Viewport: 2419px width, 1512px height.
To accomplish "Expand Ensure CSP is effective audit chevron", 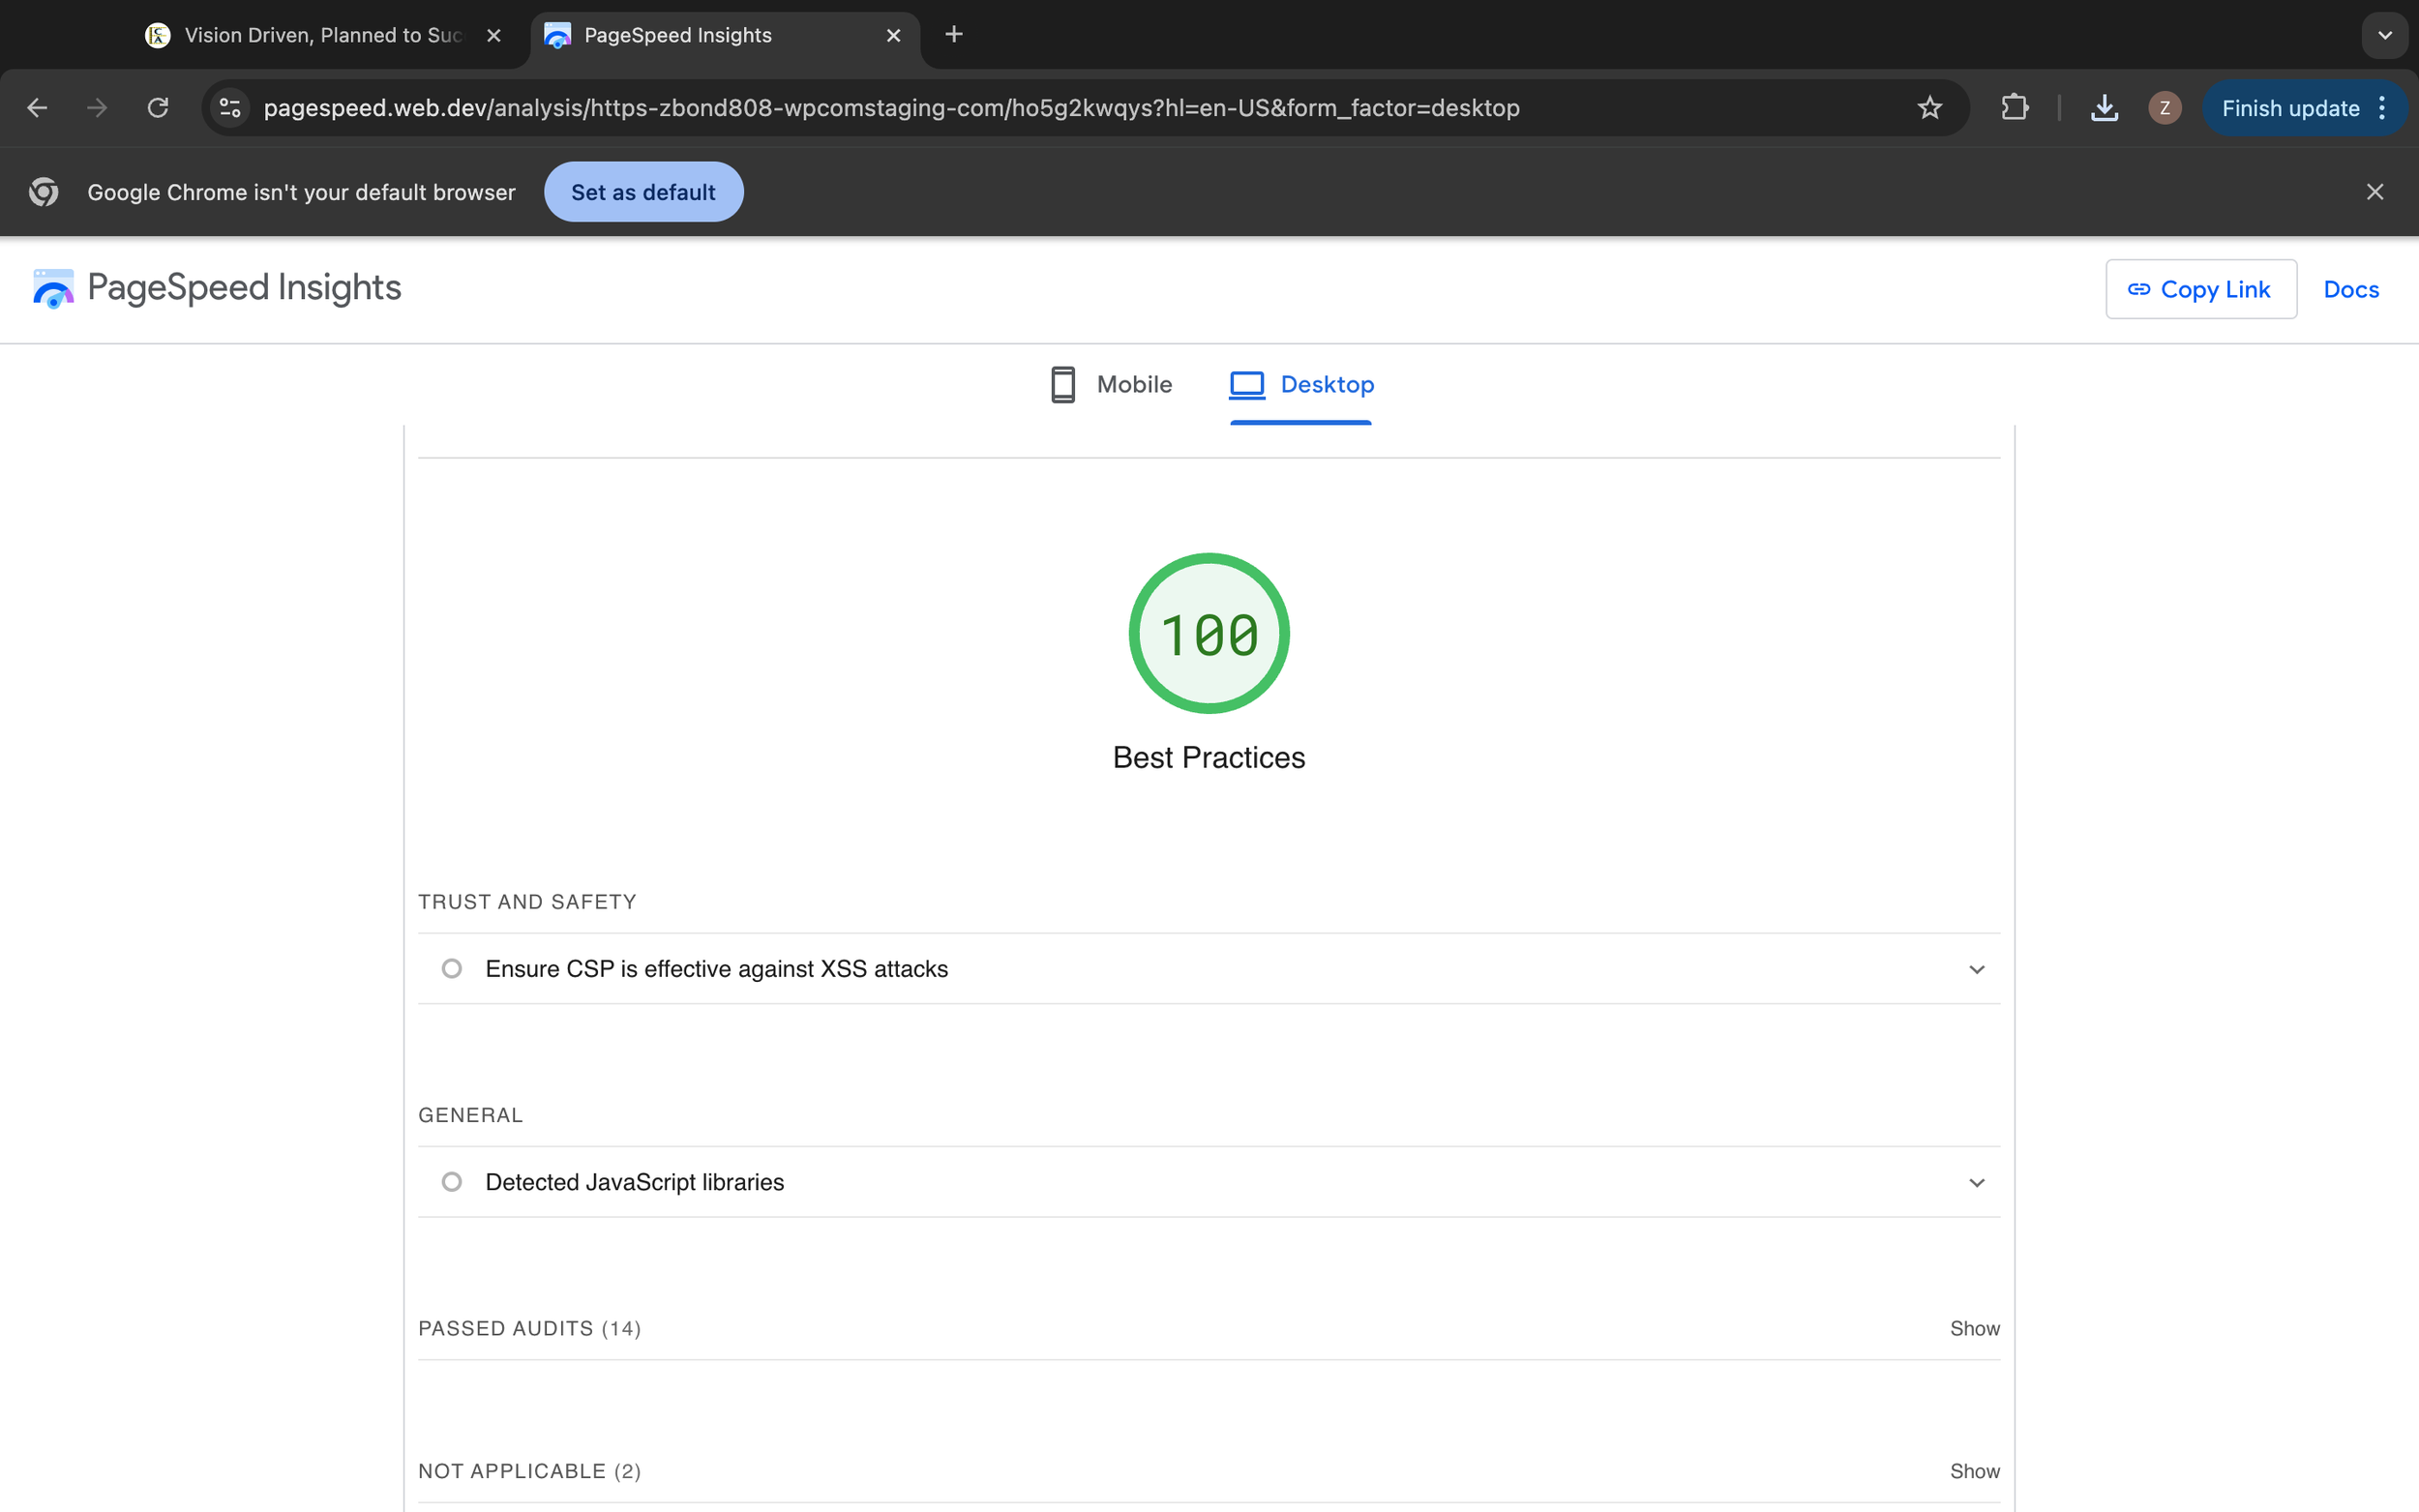I will coord(1976,969).
